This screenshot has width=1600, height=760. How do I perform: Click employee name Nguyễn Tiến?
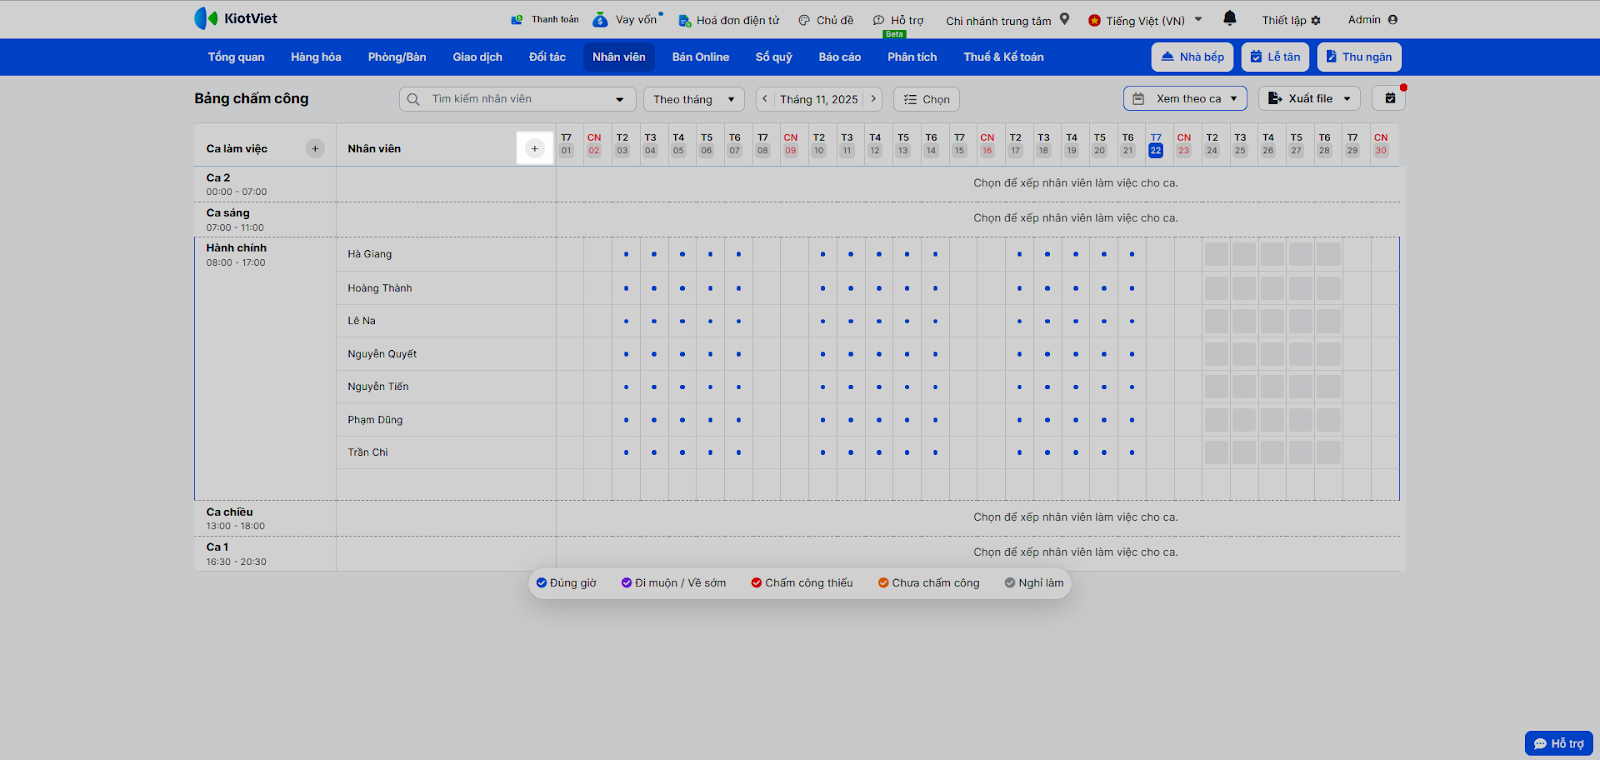[378, 387]
